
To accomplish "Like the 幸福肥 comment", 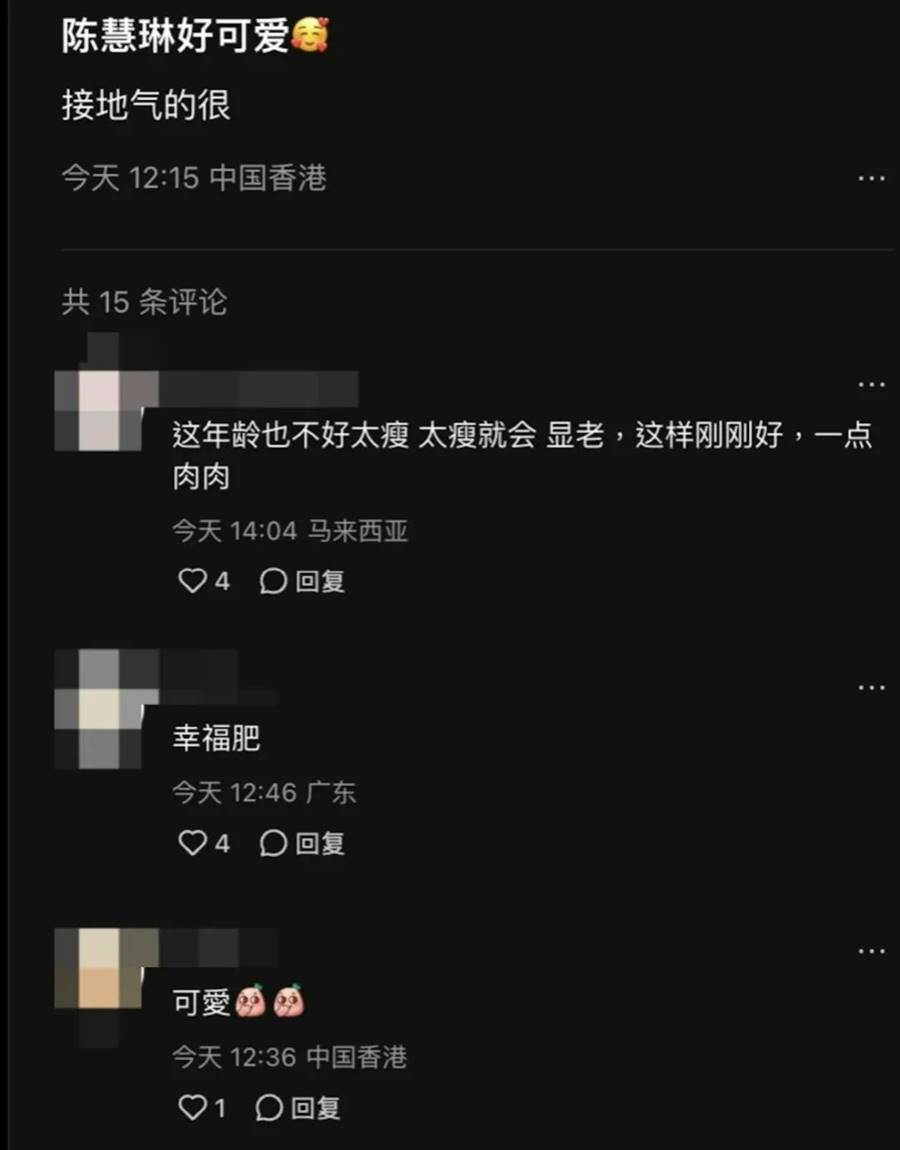I will pos(192,843).
